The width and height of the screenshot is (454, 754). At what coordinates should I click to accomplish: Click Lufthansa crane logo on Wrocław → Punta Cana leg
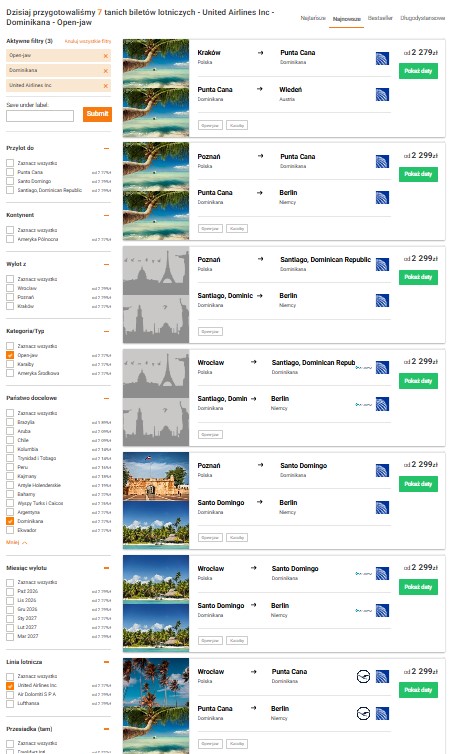pyautogui.click(x=364, y=677)
